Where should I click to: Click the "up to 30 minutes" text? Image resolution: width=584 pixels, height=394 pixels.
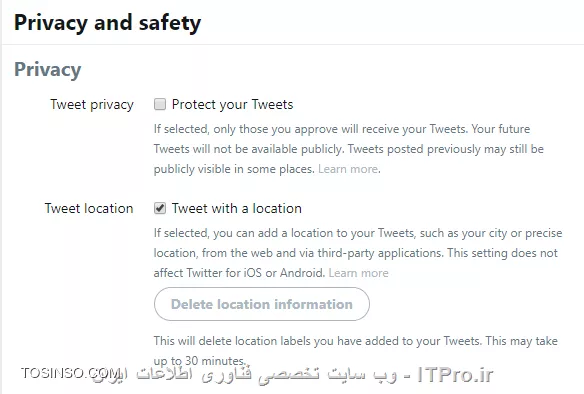point(199,361)
